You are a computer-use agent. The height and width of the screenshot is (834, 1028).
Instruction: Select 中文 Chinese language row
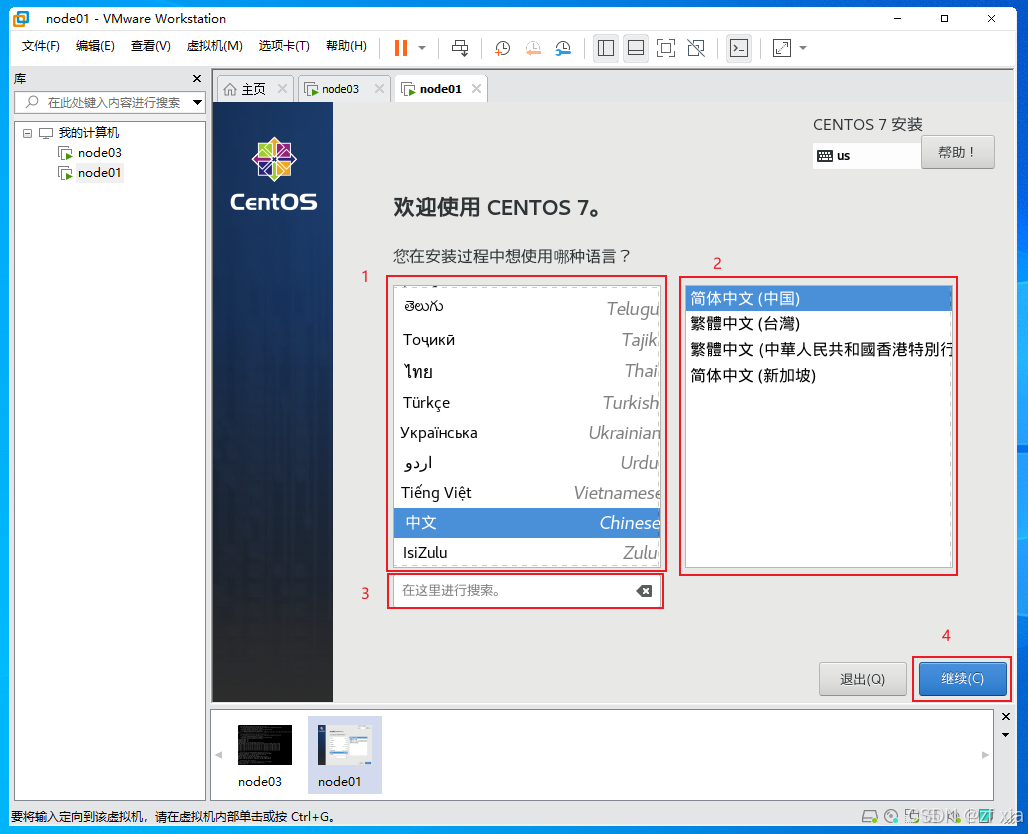[x=527, y=523]
